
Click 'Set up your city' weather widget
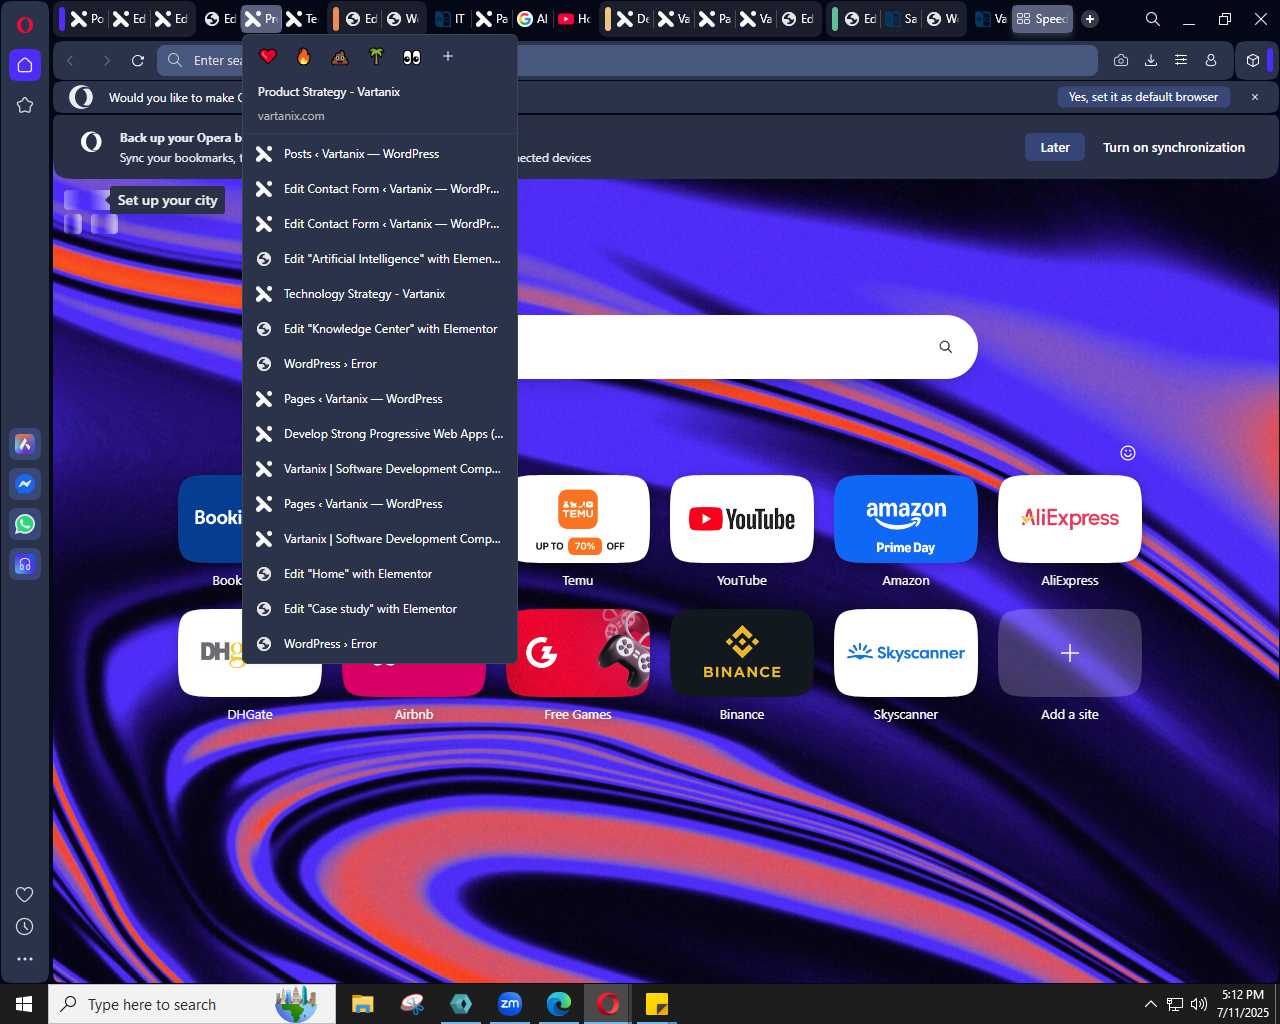(167, 200)
